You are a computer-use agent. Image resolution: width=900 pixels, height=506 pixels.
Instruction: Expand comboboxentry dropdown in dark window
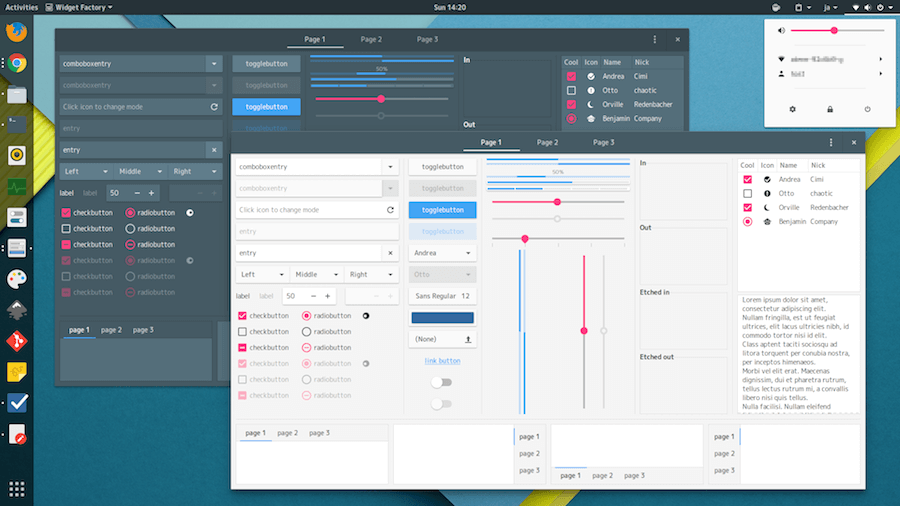point(214,64)
